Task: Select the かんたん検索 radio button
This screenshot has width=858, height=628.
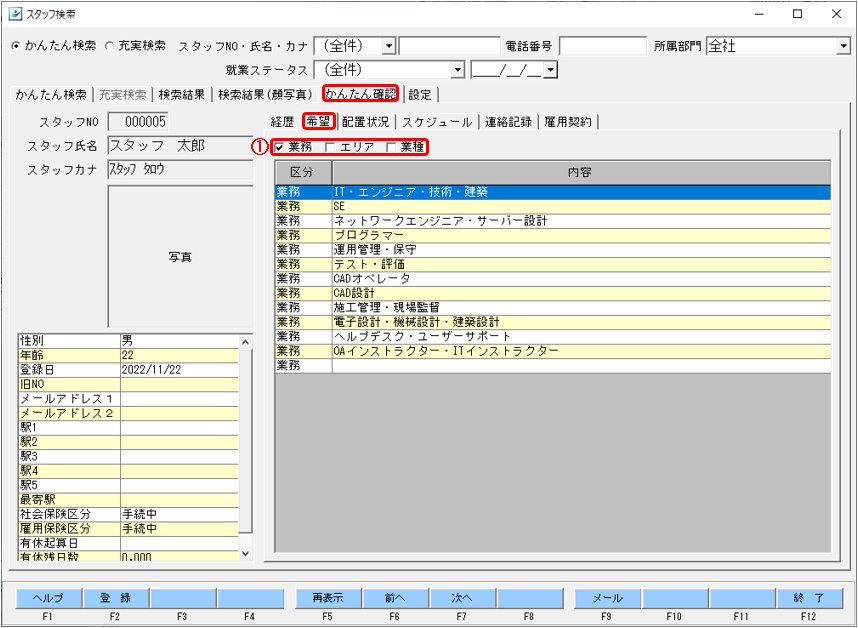Action: [x=15, y=46]
